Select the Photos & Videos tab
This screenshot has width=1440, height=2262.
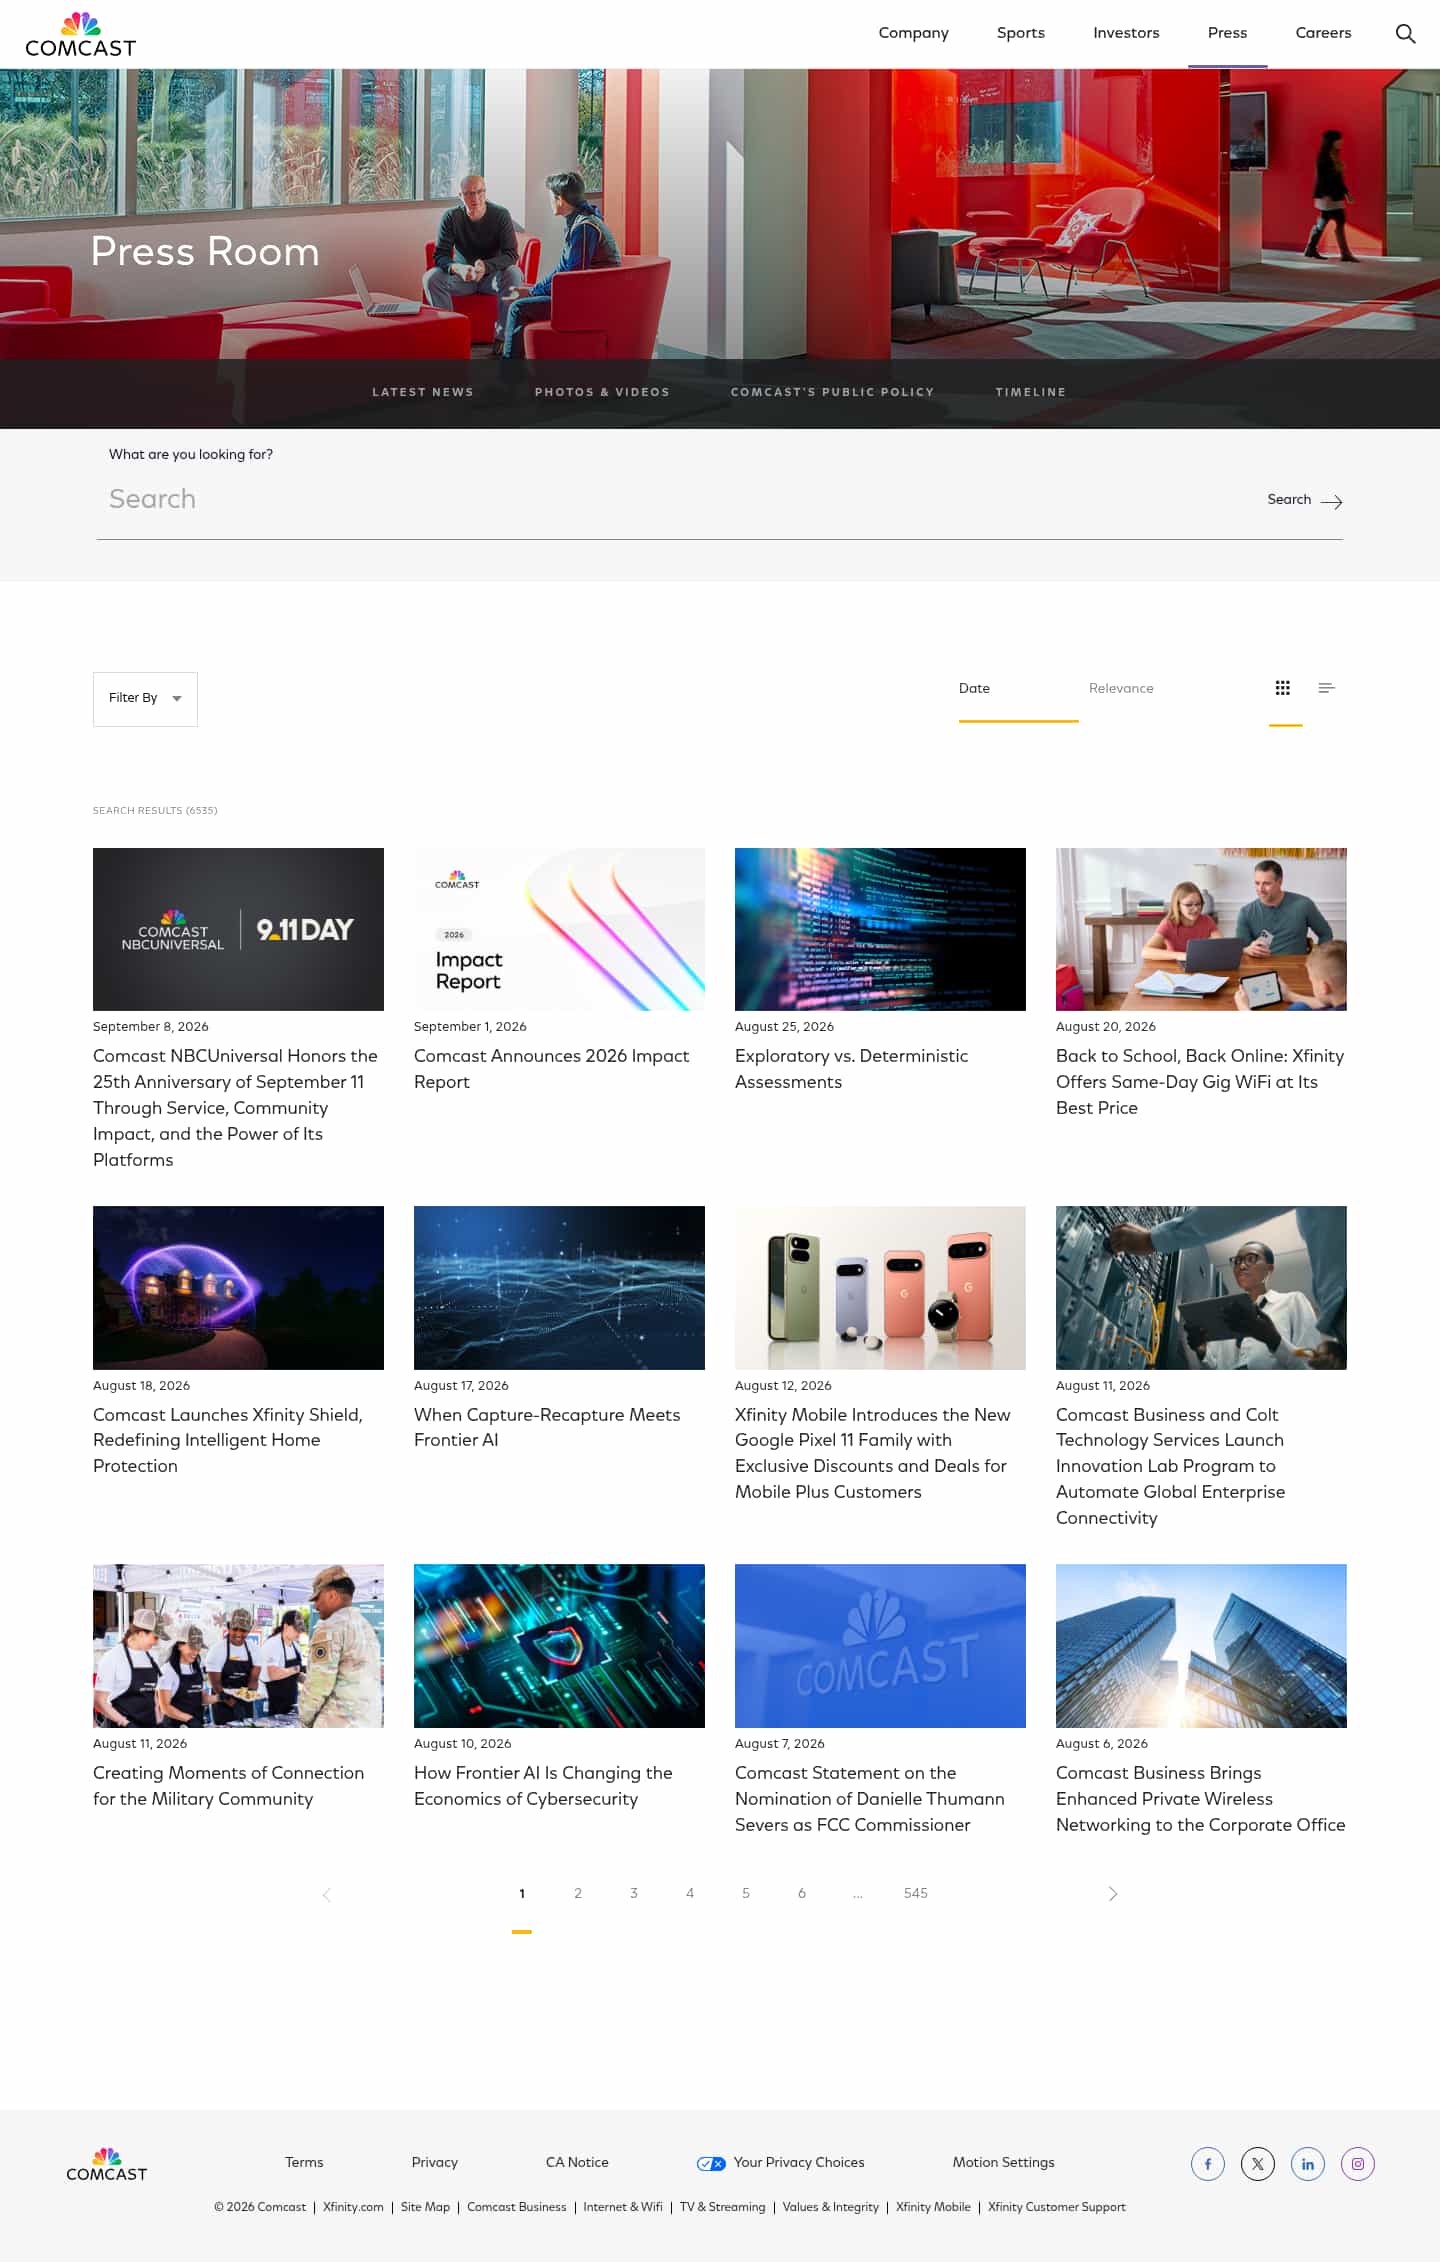[602, 392]
